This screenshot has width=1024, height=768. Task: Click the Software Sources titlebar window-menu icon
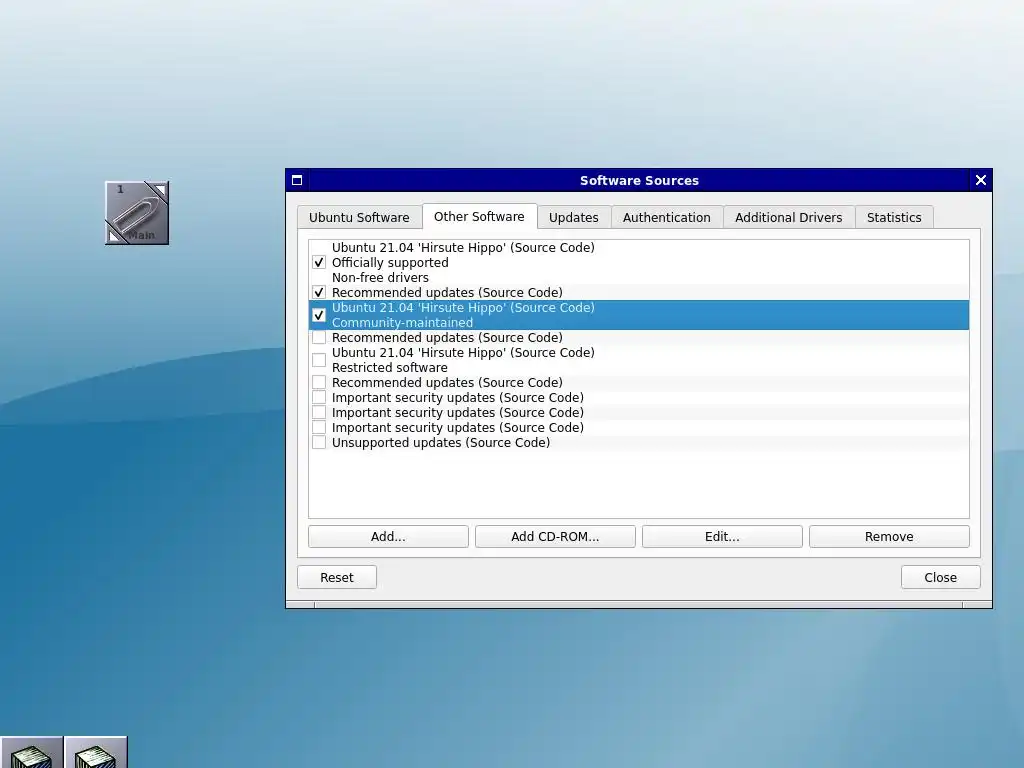coord(297,180)
